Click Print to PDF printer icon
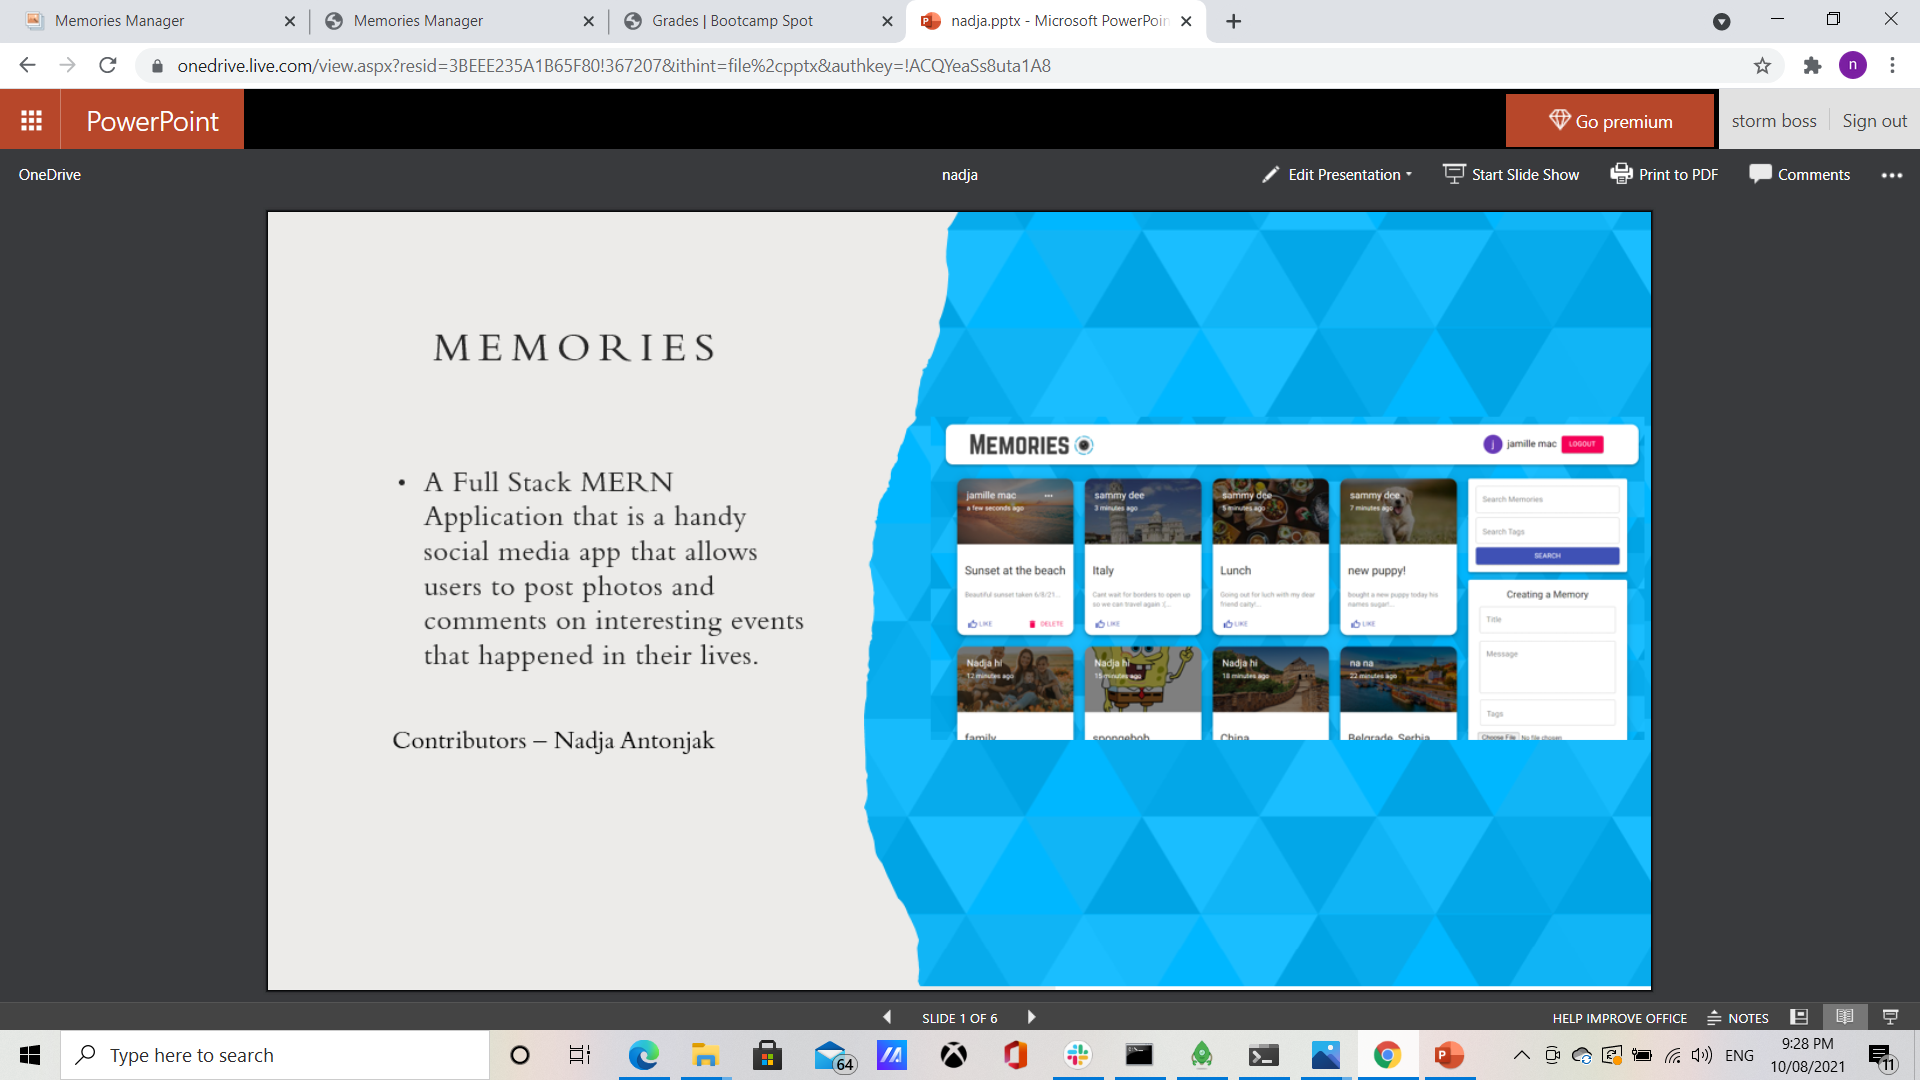Screen dimensions: 1920x1080 coord(1621,174)
